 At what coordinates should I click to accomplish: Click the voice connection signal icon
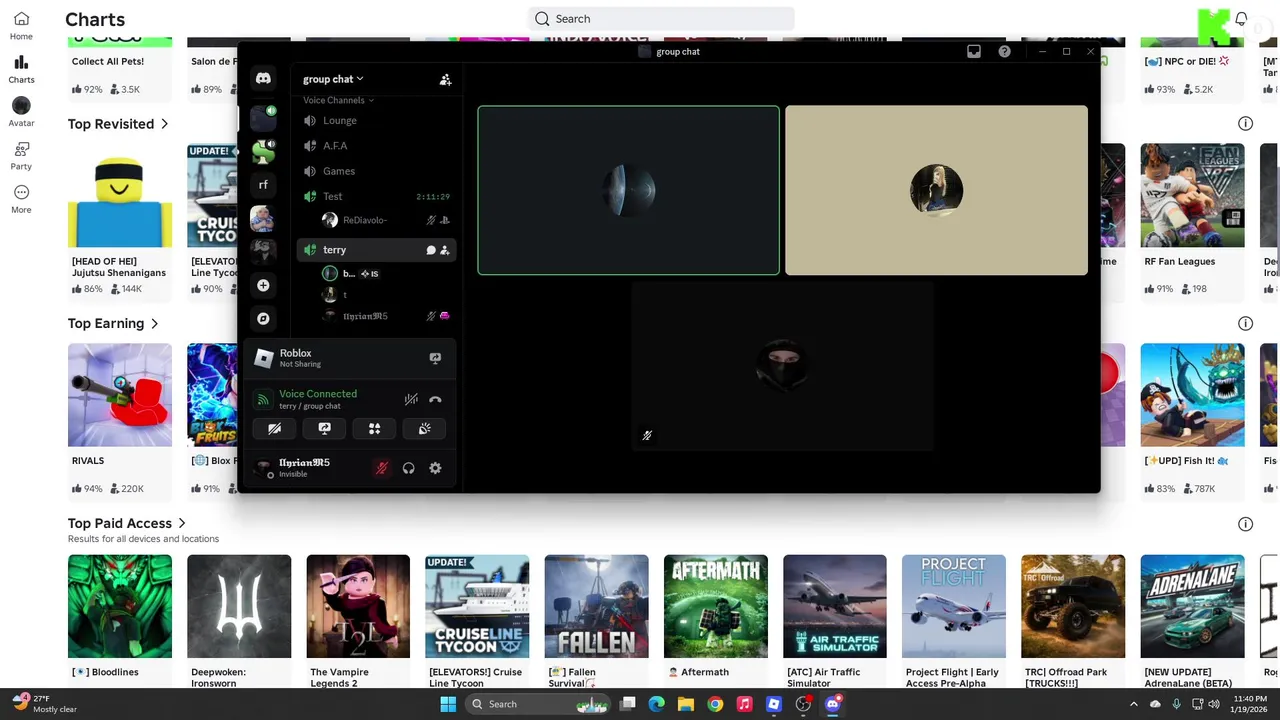click(x=263, y=399)
